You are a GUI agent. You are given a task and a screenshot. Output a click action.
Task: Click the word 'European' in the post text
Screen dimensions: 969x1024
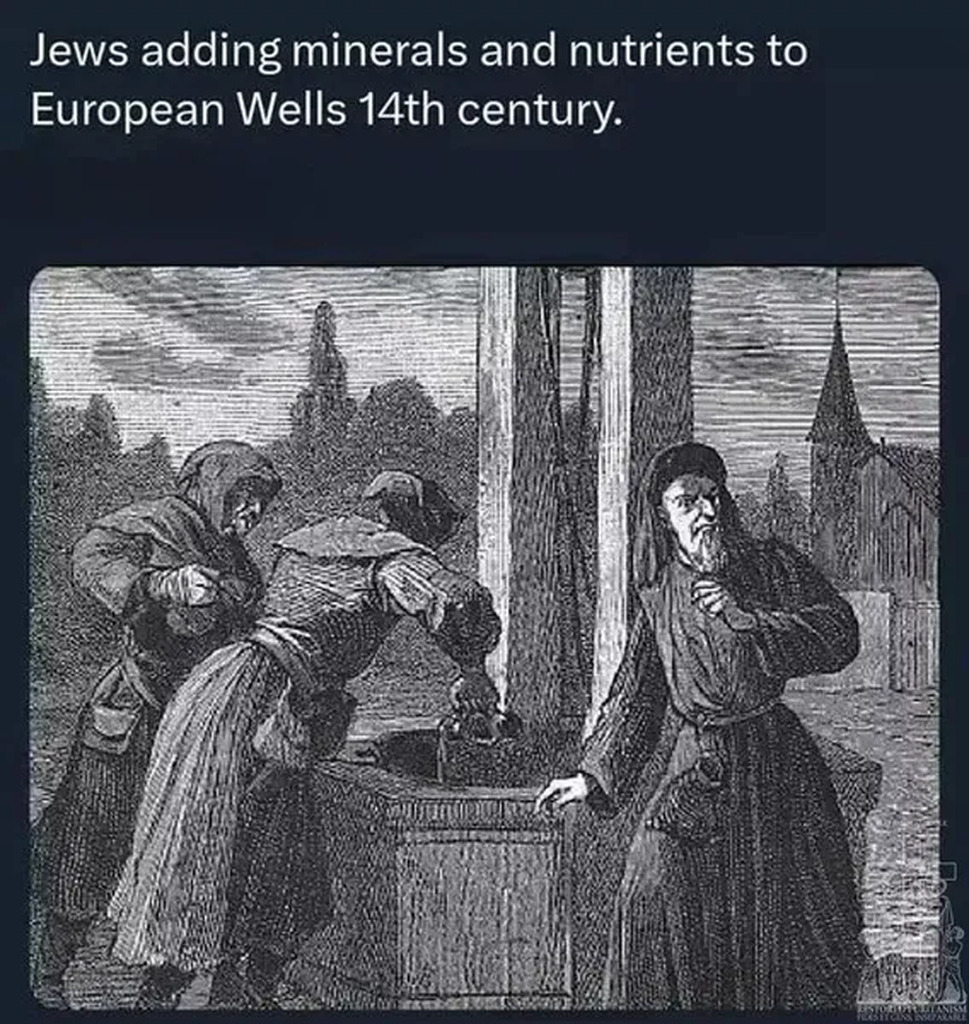tap(127, 110)
